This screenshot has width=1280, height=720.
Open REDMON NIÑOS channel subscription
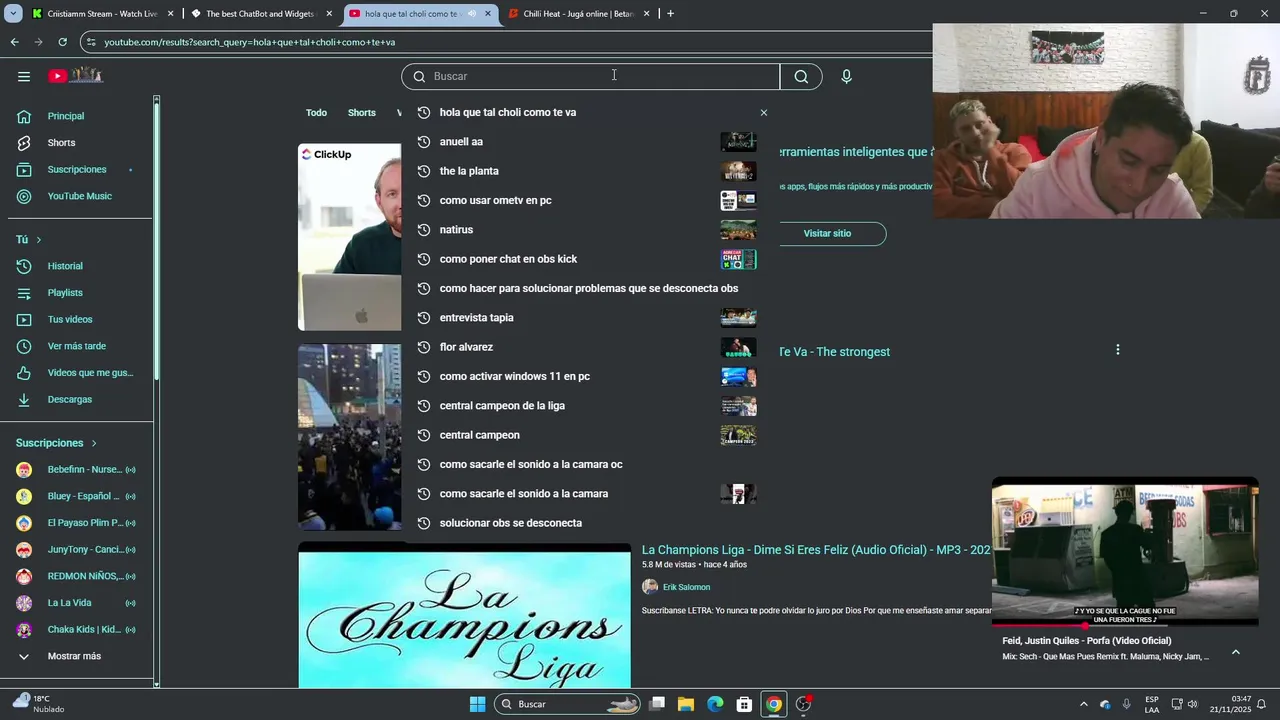(x=80, y=576)
